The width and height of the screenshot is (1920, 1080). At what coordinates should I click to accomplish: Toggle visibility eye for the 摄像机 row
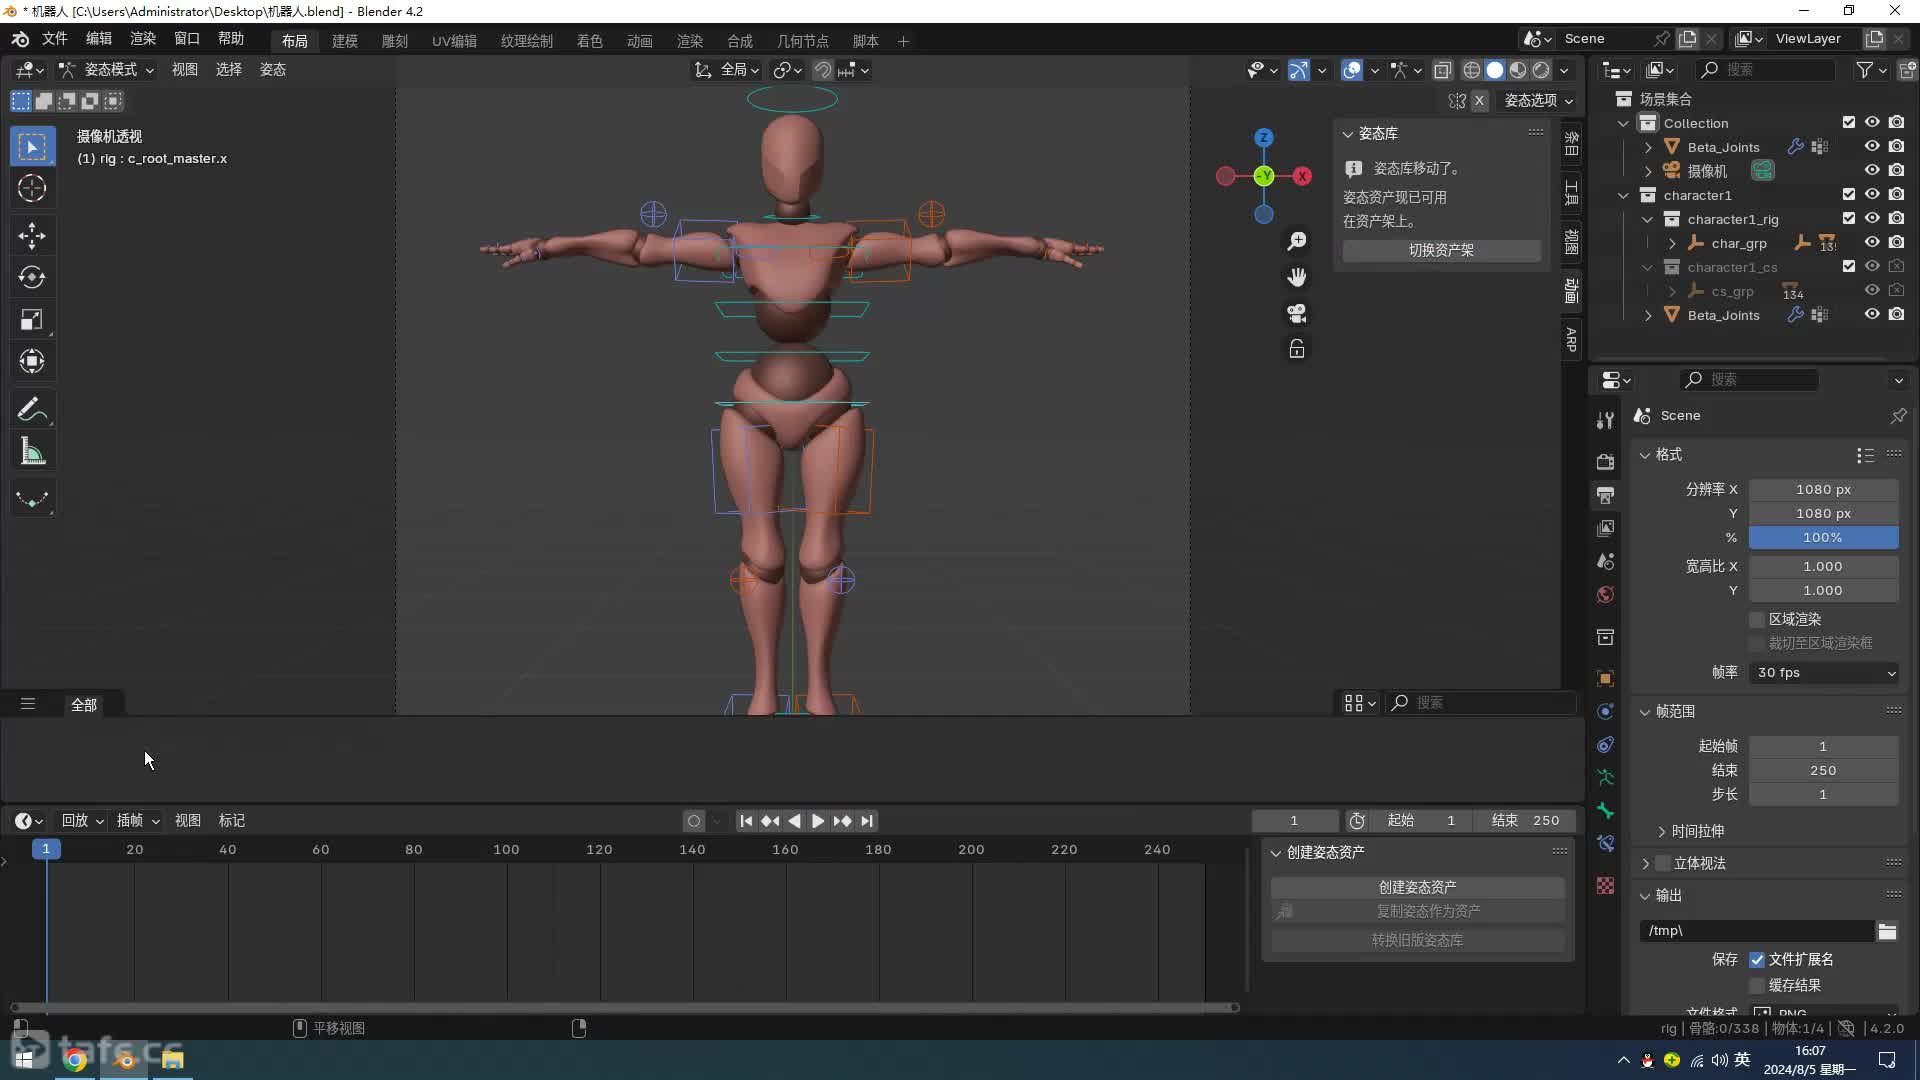pyautogui.click(x=1872, y=171)
